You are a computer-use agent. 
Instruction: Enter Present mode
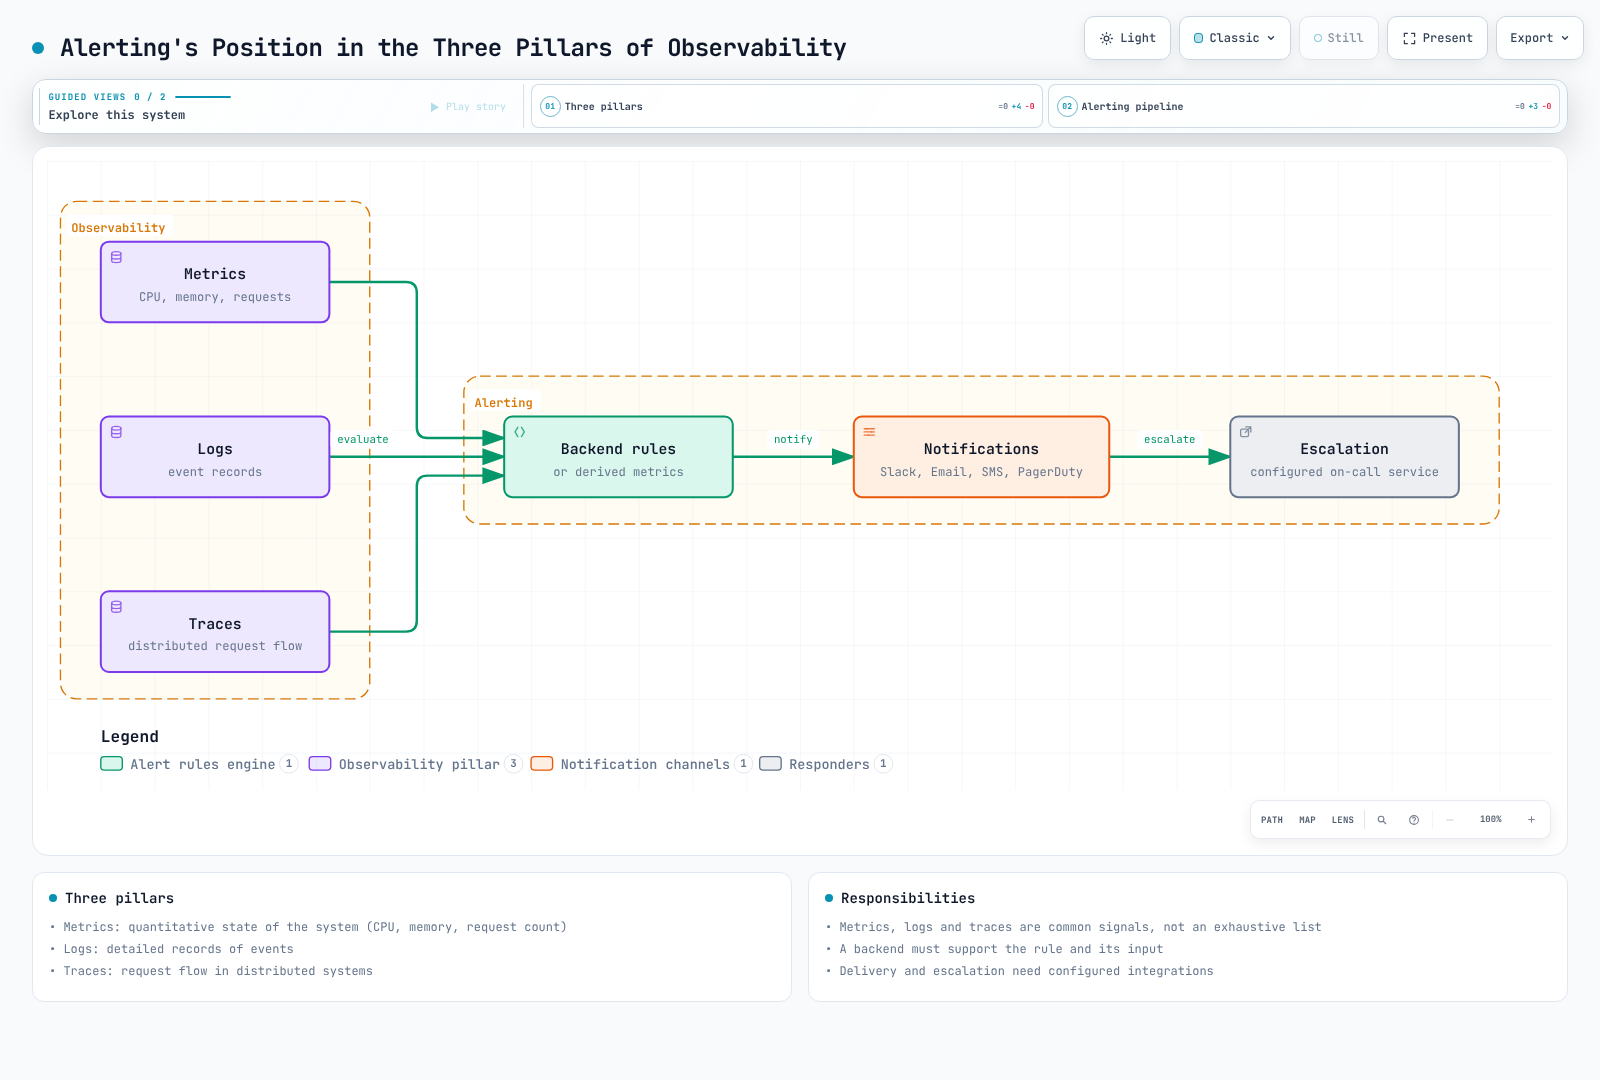click(x=1437, y=38)
